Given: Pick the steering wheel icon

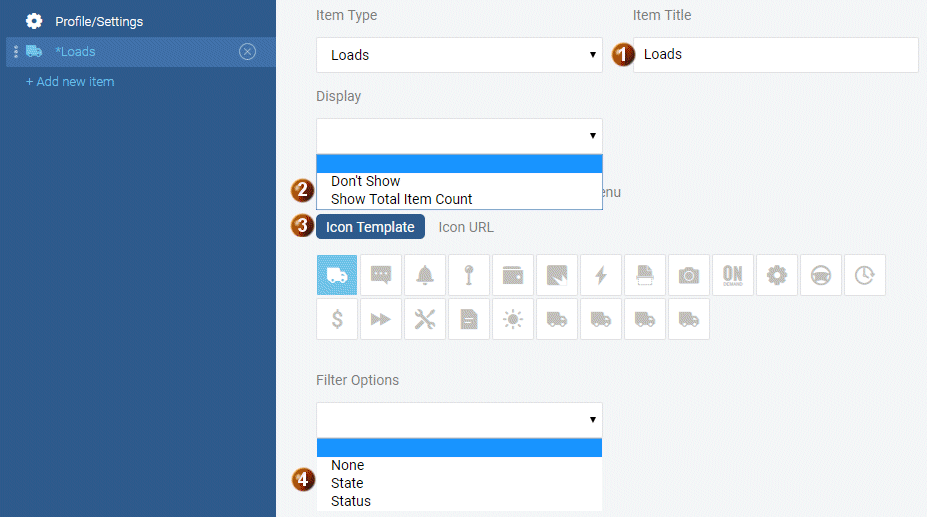Looking at the screenshot, I should (x=821, y=275).
